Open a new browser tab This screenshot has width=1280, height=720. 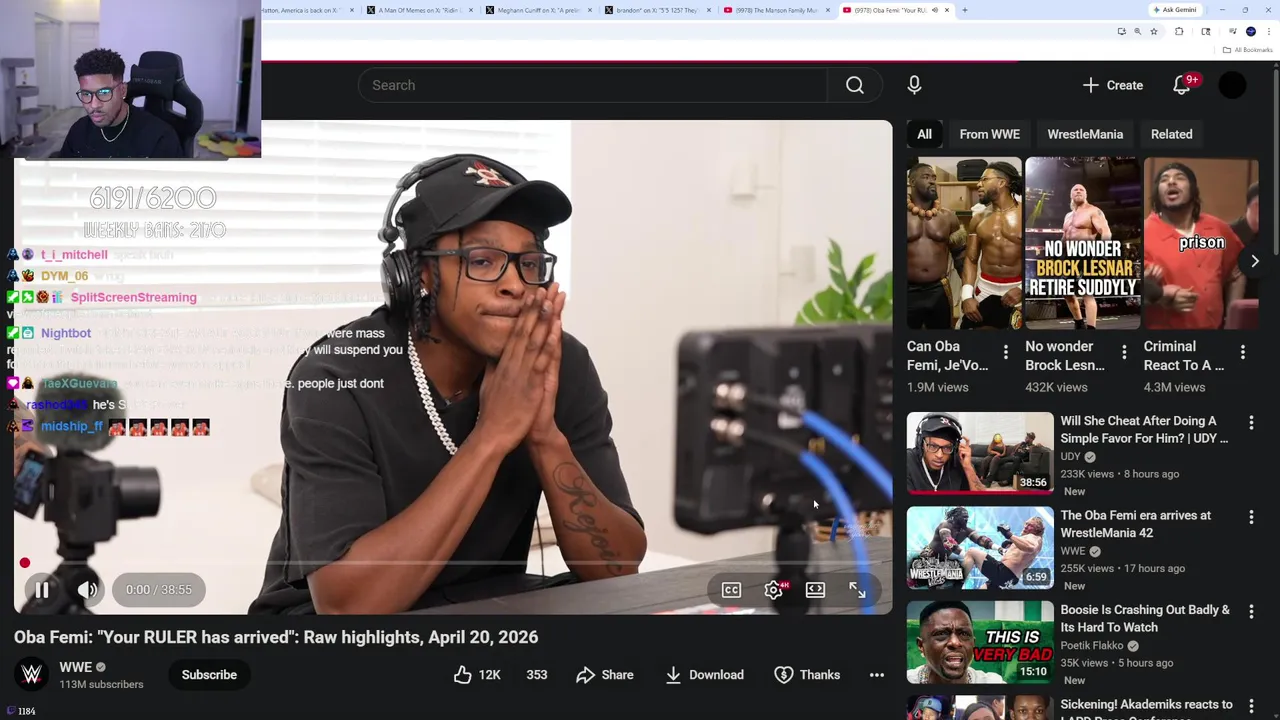(x=964, y=10)
